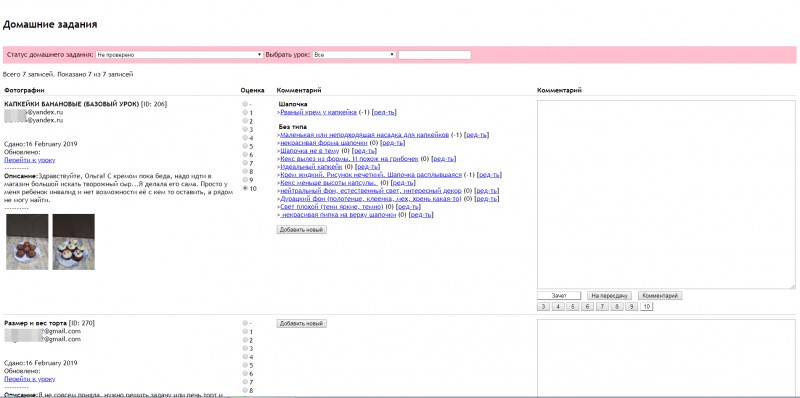
Task: Open the lesson selector dropdown 'Все'
Action: (354, 55)
